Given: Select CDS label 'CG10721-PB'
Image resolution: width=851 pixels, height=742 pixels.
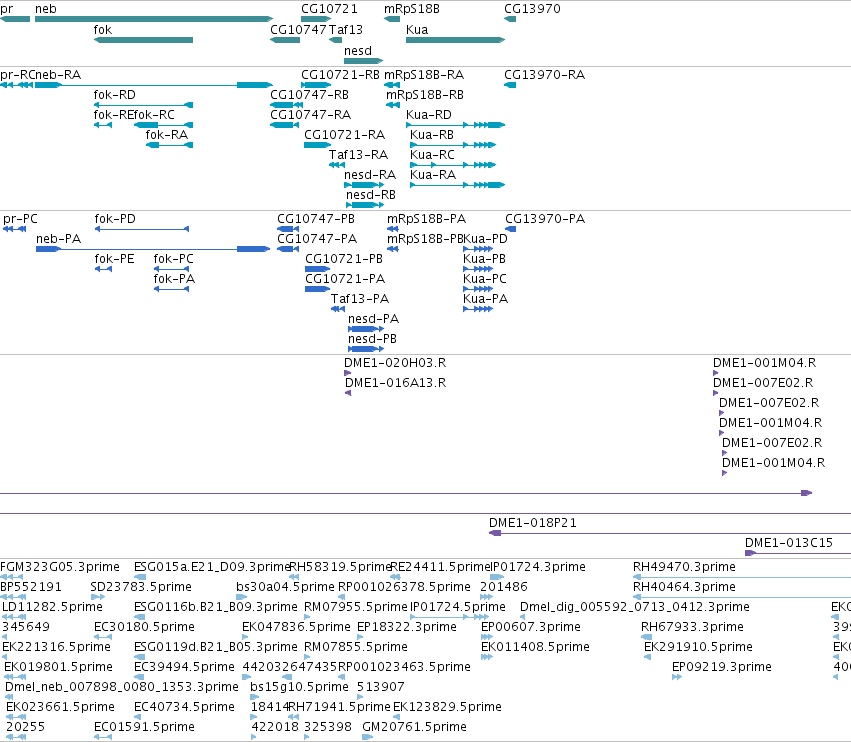Looking at the screenshot, I should (x=344, y=258).
